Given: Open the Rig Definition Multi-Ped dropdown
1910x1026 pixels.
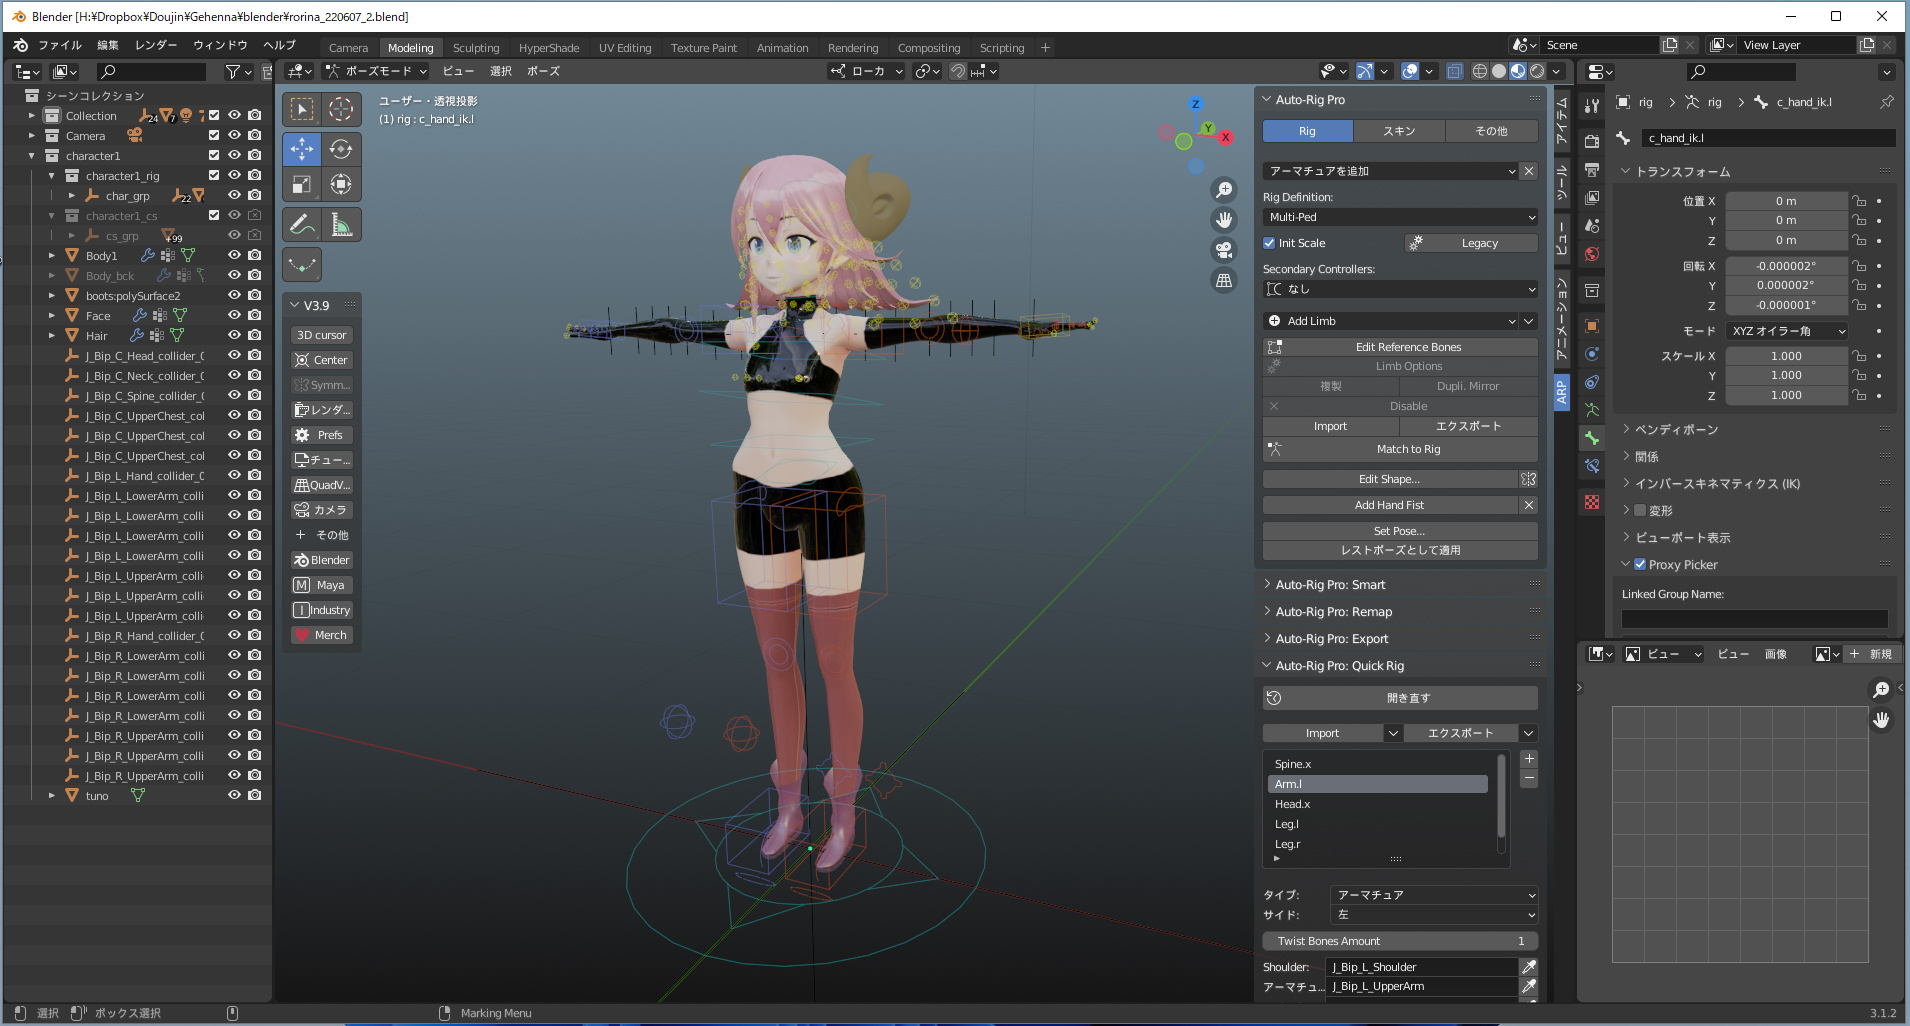Looking at the screenshot, I should 1400,217.
